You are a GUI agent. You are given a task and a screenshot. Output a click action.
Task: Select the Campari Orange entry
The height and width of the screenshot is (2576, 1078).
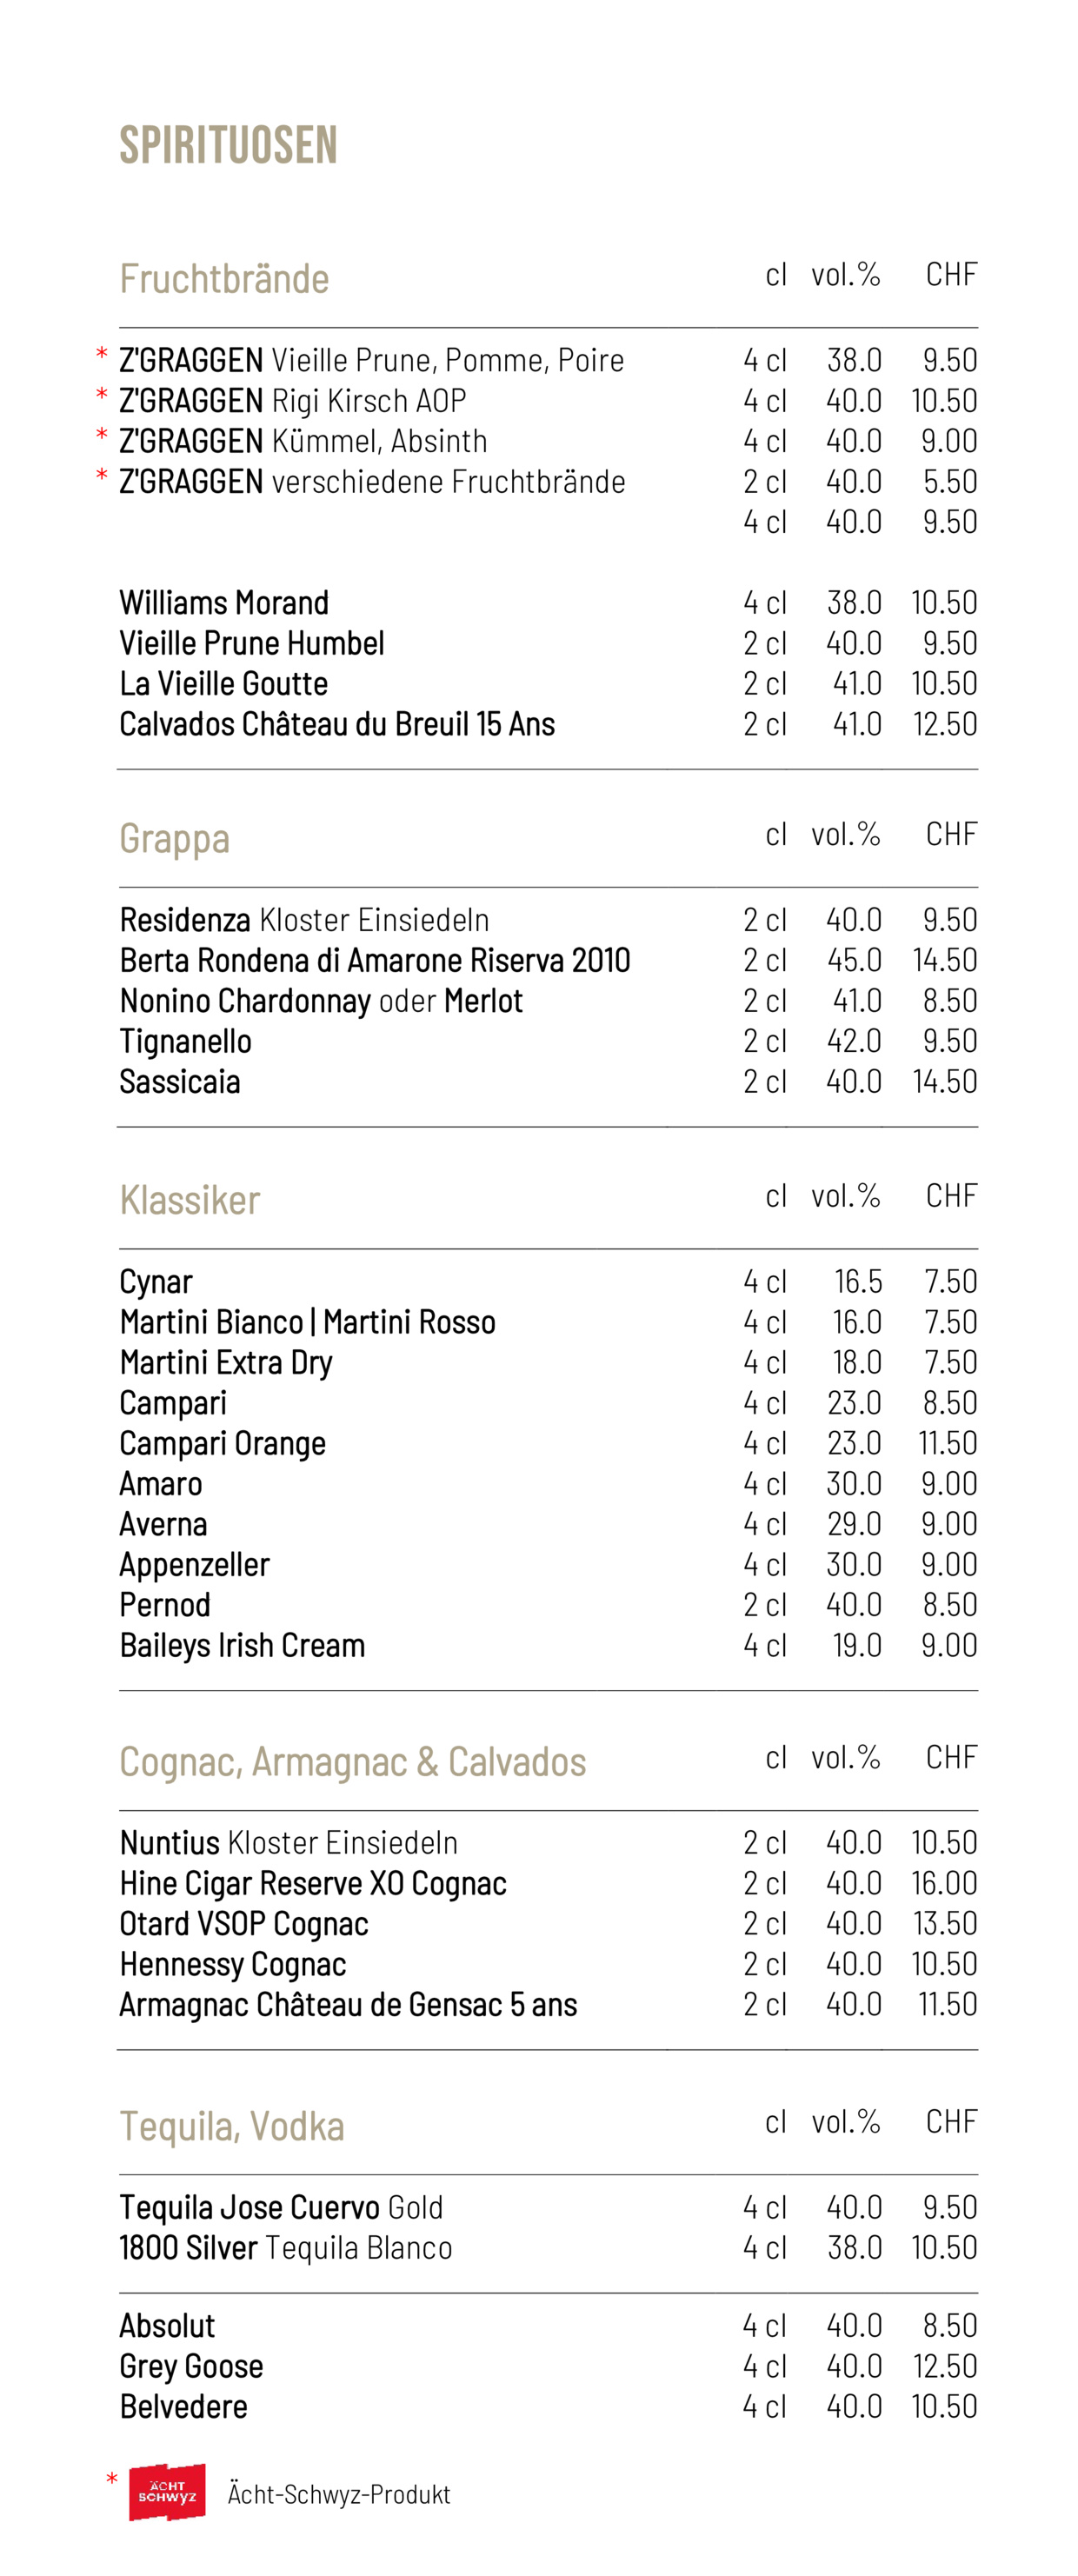(223, 1443)
